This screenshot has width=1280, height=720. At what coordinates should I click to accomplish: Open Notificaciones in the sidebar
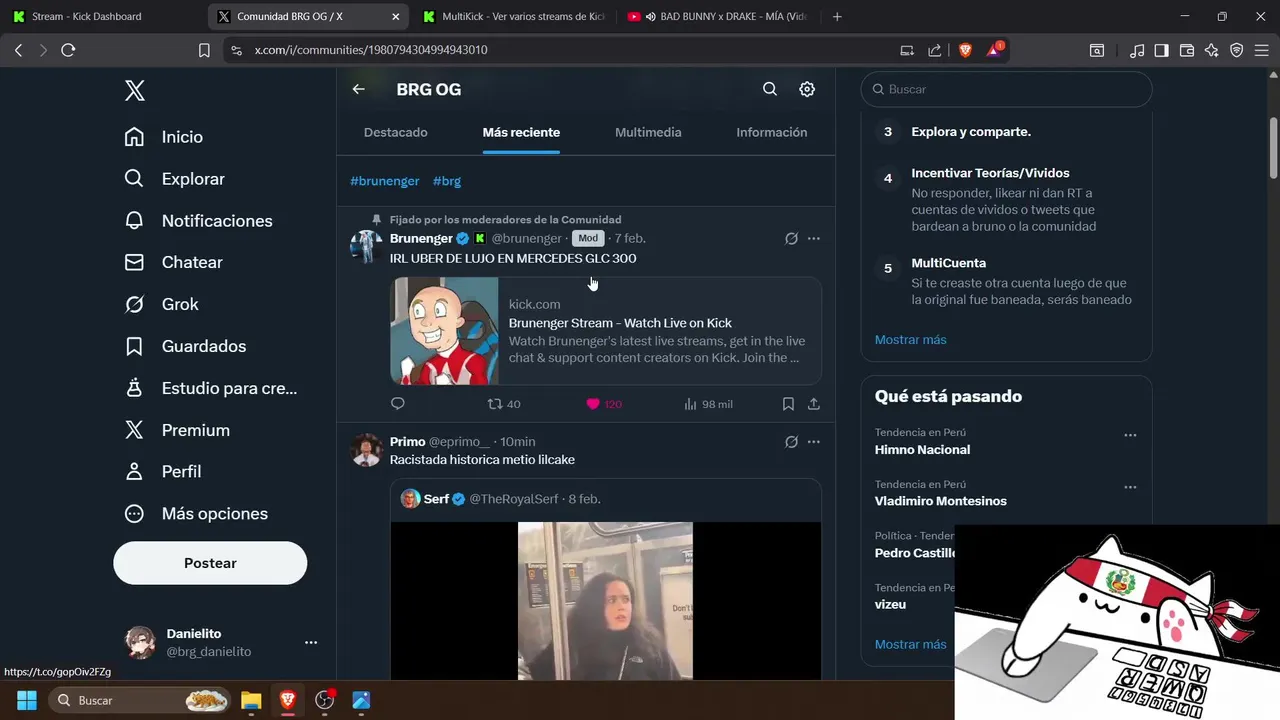[199, 221]
